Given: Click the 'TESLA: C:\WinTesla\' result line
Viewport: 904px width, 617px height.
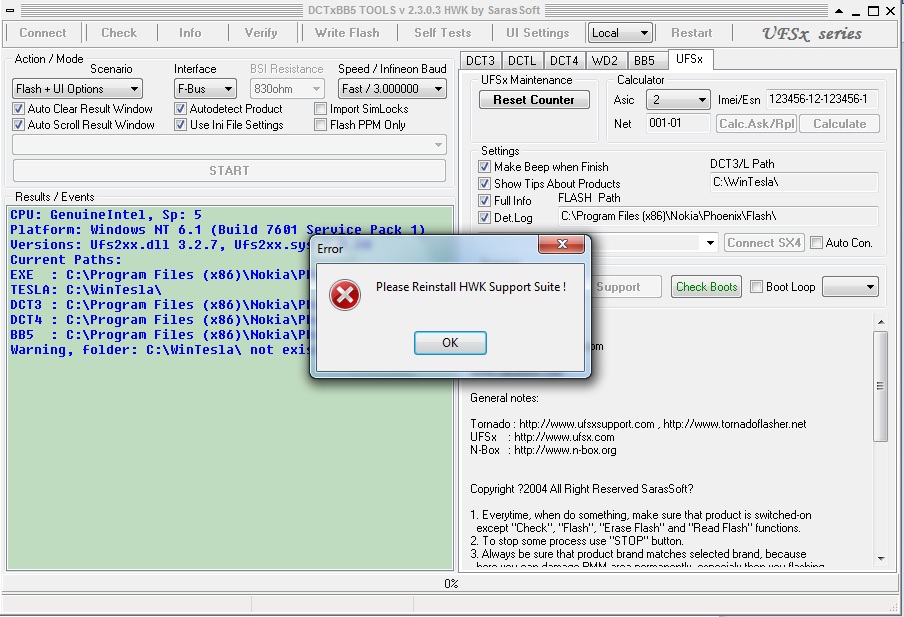Looking at the screenshot, I should pos(86,289).
